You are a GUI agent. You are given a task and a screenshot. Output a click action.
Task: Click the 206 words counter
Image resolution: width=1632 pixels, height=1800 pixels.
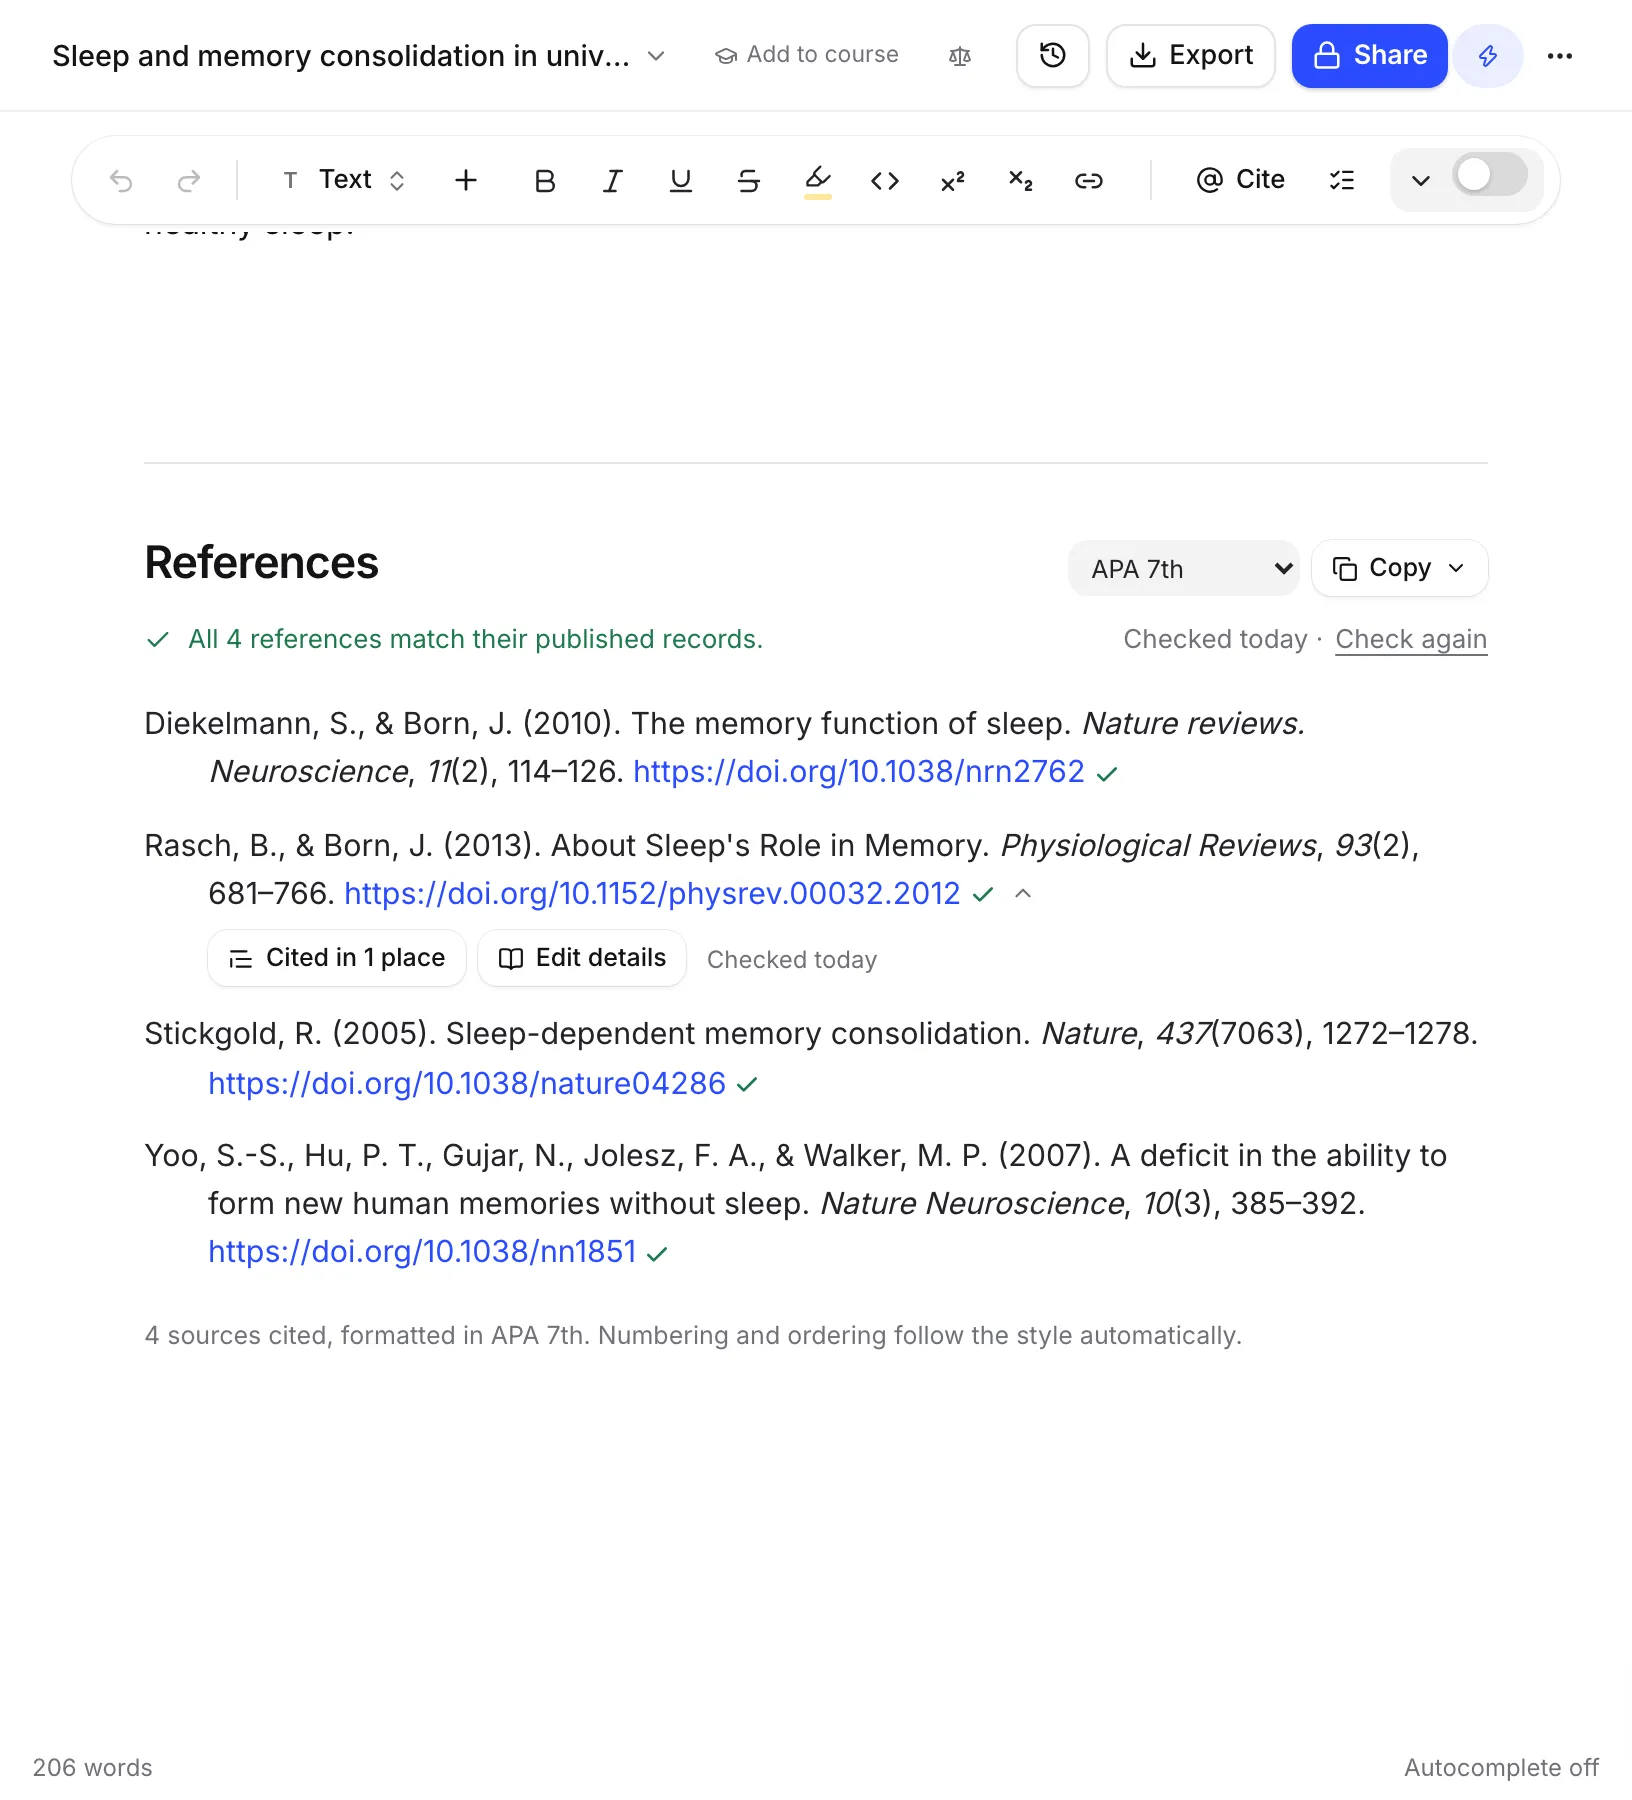coord(93,1768)
